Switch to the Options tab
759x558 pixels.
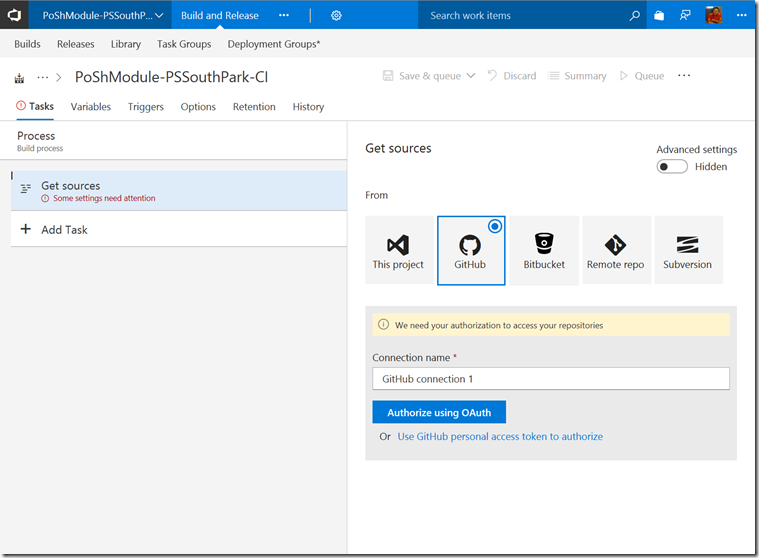click(198, 107)
